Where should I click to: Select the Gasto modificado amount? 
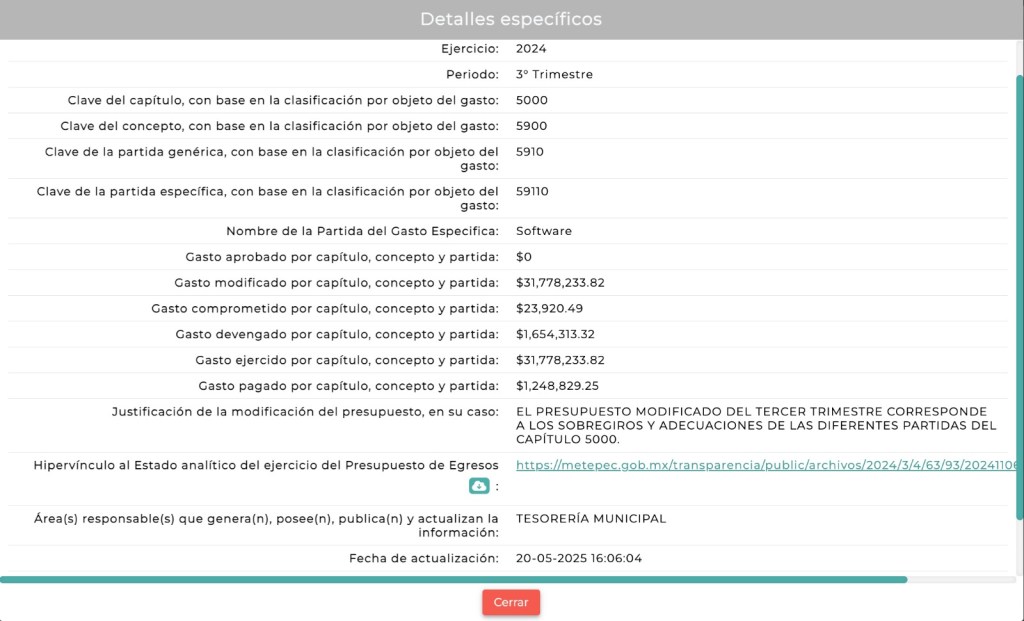click(x=560, y=283)
